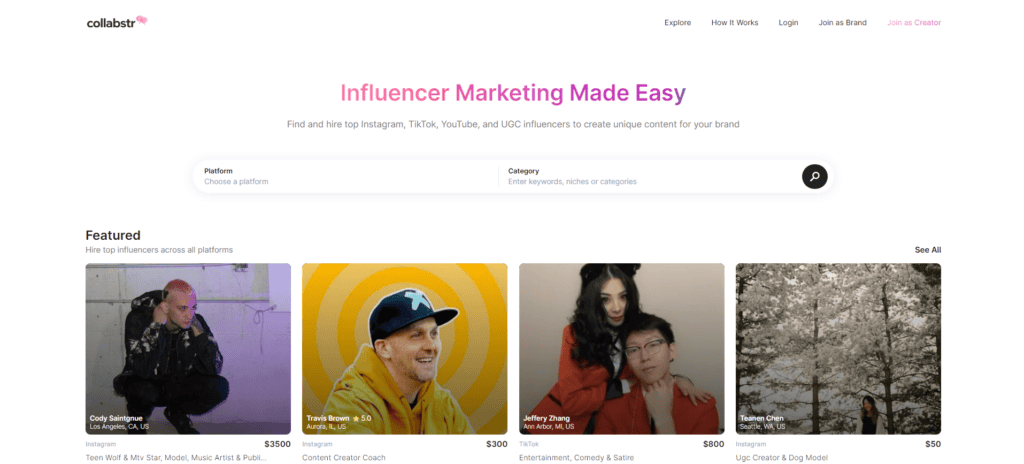Go to How It Works page

point(734,22)
